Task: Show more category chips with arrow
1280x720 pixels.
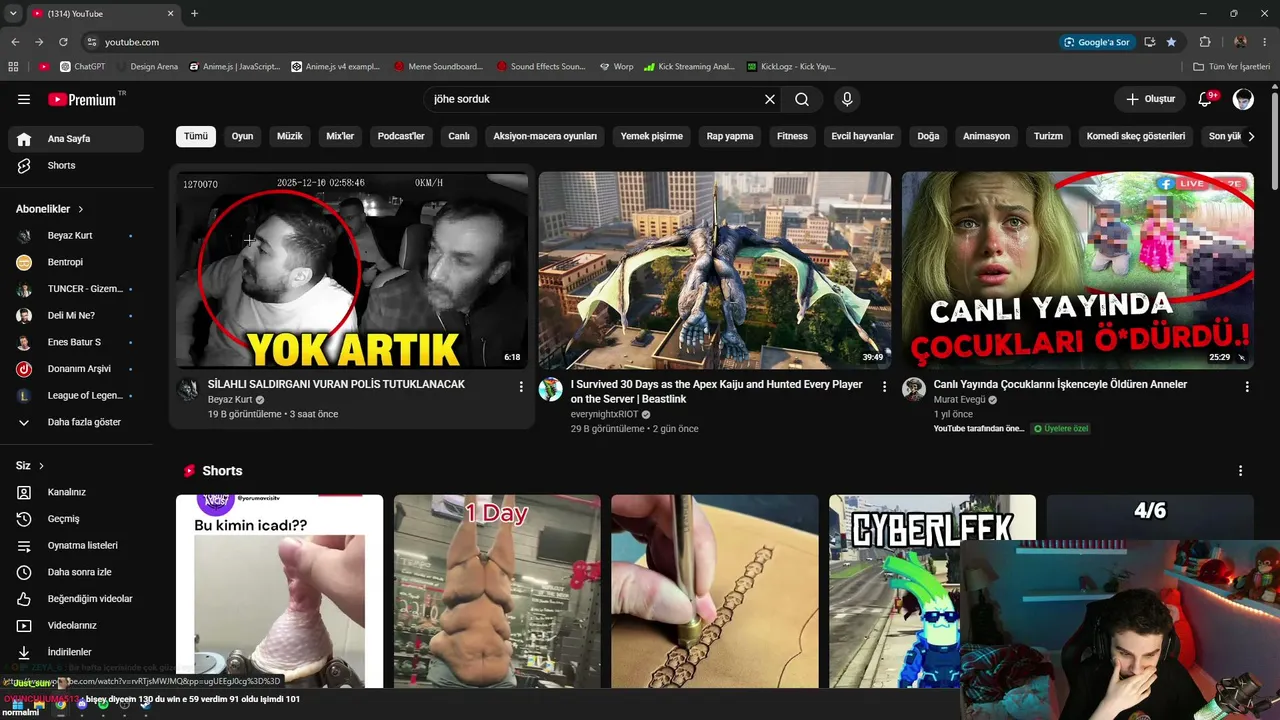Action: click(1251, 136)
